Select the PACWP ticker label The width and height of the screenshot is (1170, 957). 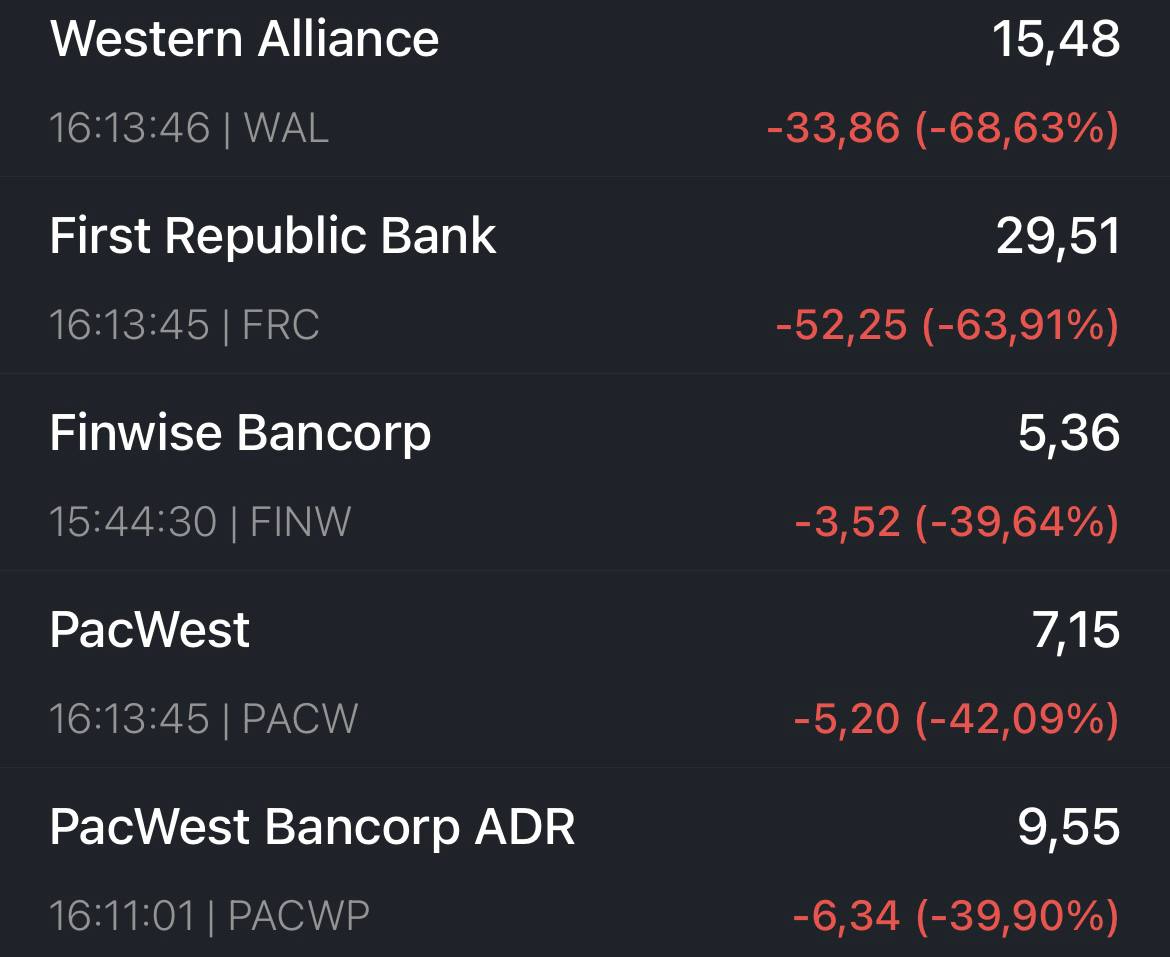click(x=298, y=915)
